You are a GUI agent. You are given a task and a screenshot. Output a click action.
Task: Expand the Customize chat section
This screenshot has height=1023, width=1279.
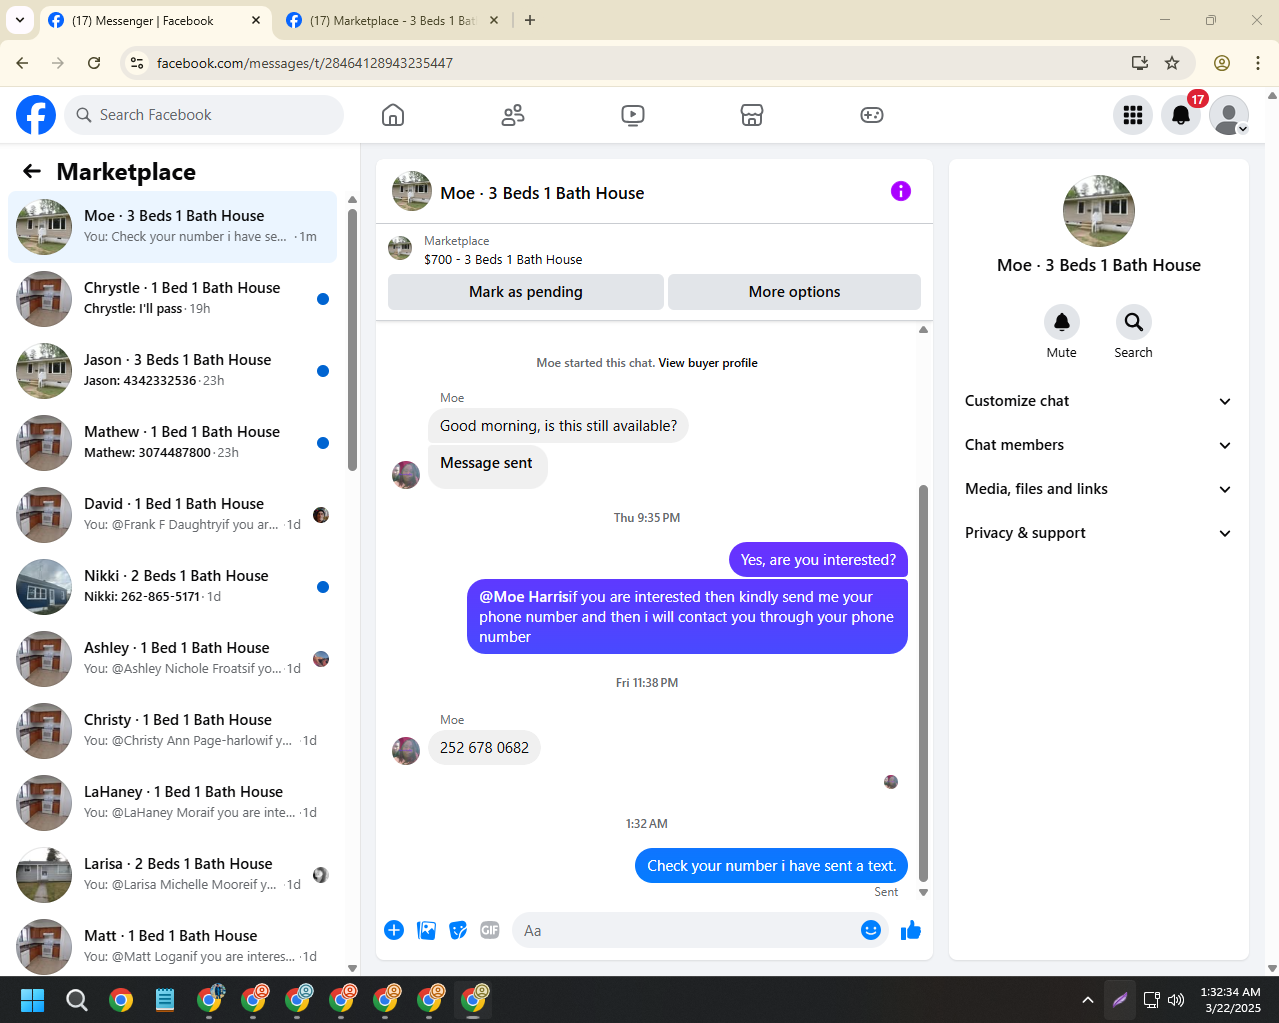[x=1098, y=401]
